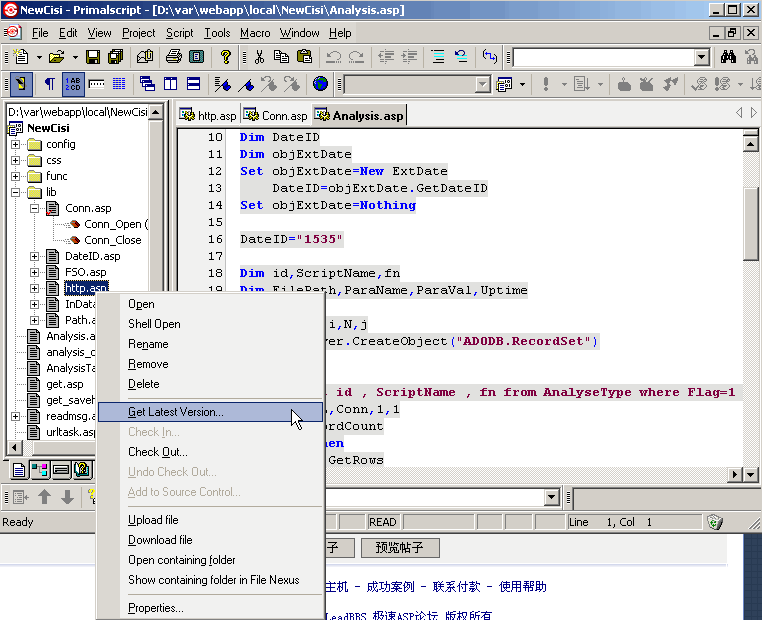Click the ruler toggle icon

point(96,84)
